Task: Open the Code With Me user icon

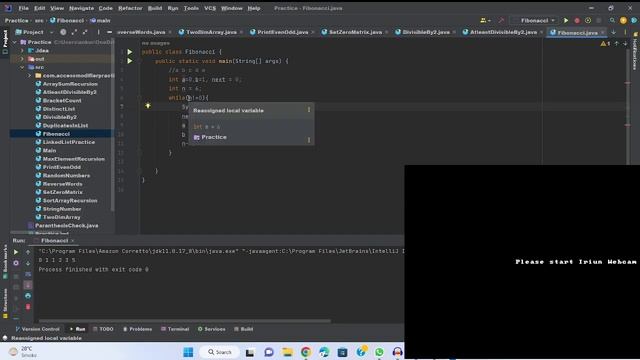Action: point(484,20)
